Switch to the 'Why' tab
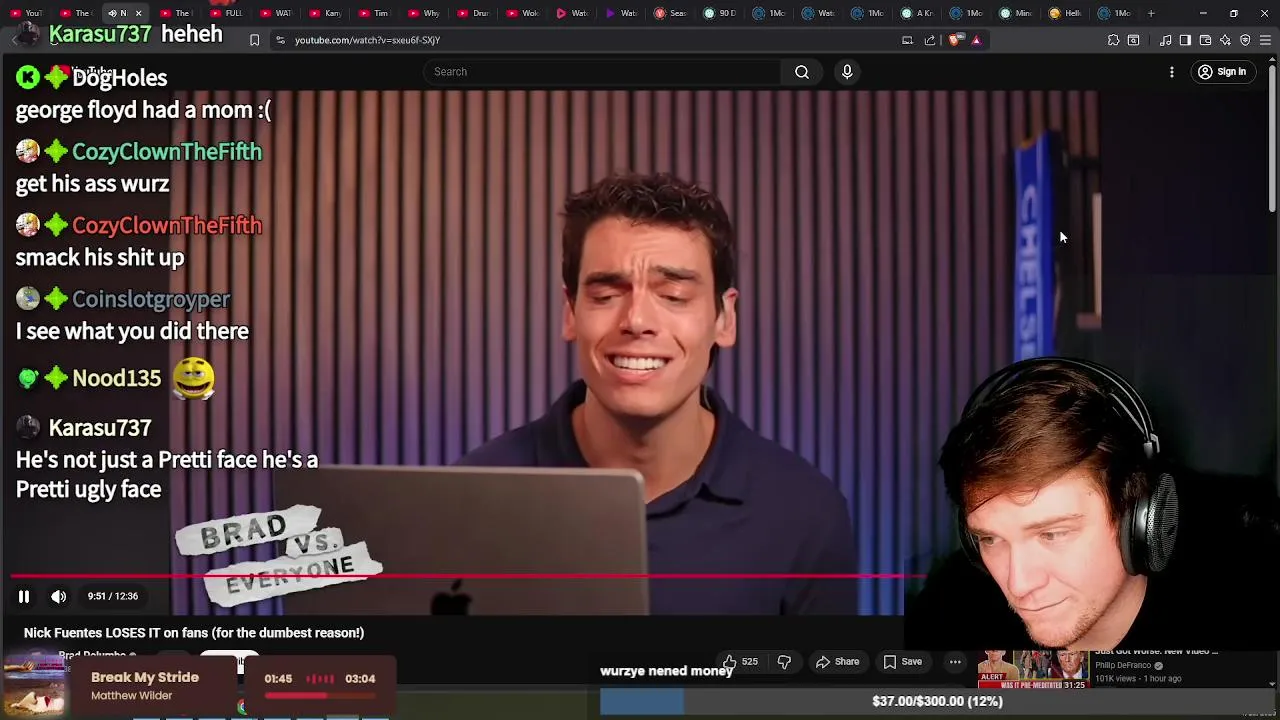Screen dimensions: 1280x720 point(423,13)
